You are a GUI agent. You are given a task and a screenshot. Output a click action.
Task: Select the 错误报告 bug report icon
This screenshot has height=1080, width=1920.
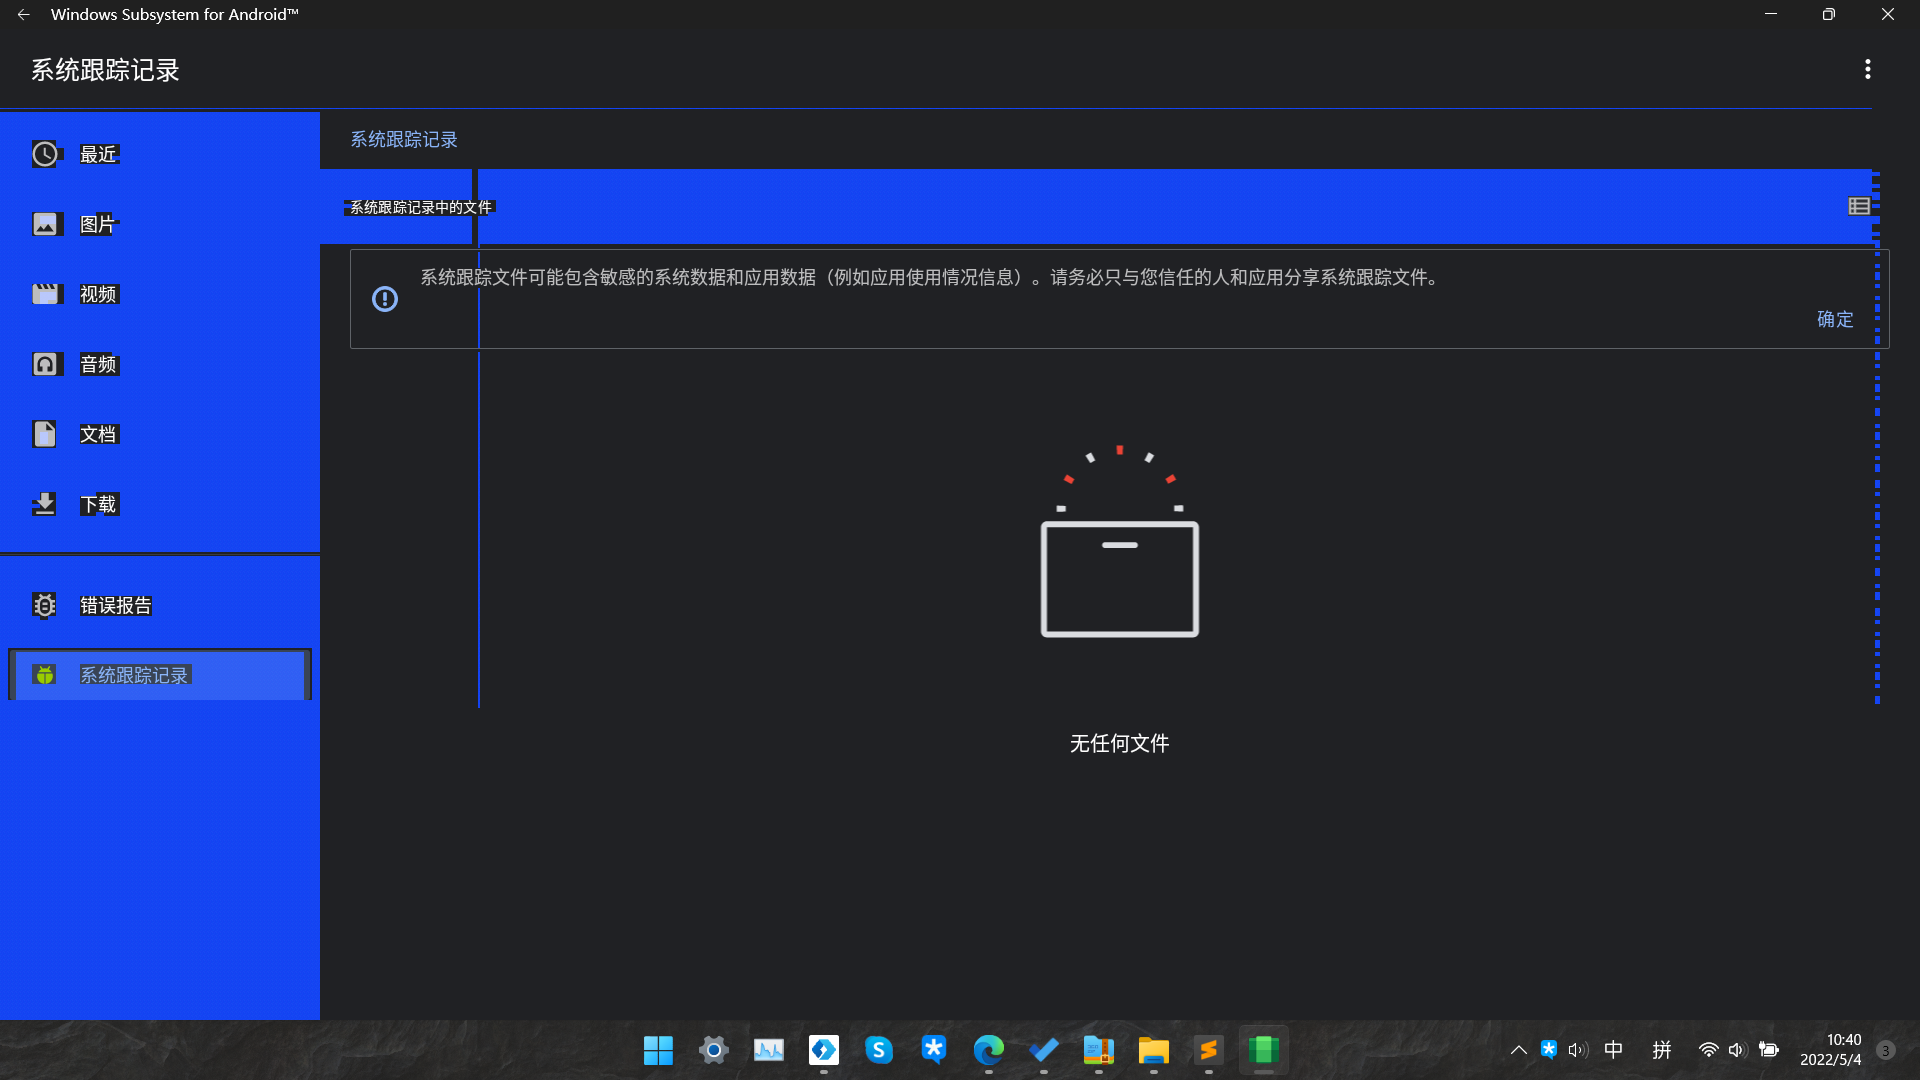44,605
